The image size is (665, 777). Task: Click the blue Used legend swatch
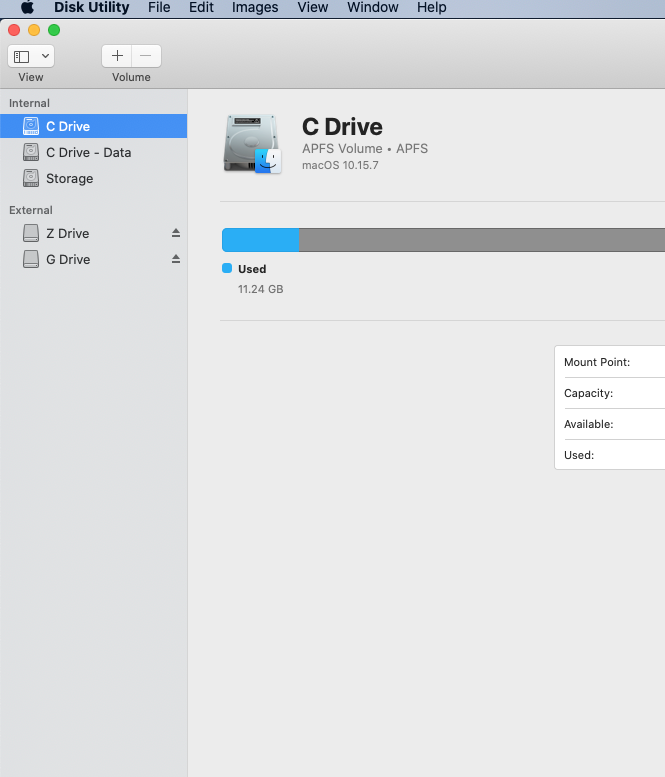pos(227,268)
